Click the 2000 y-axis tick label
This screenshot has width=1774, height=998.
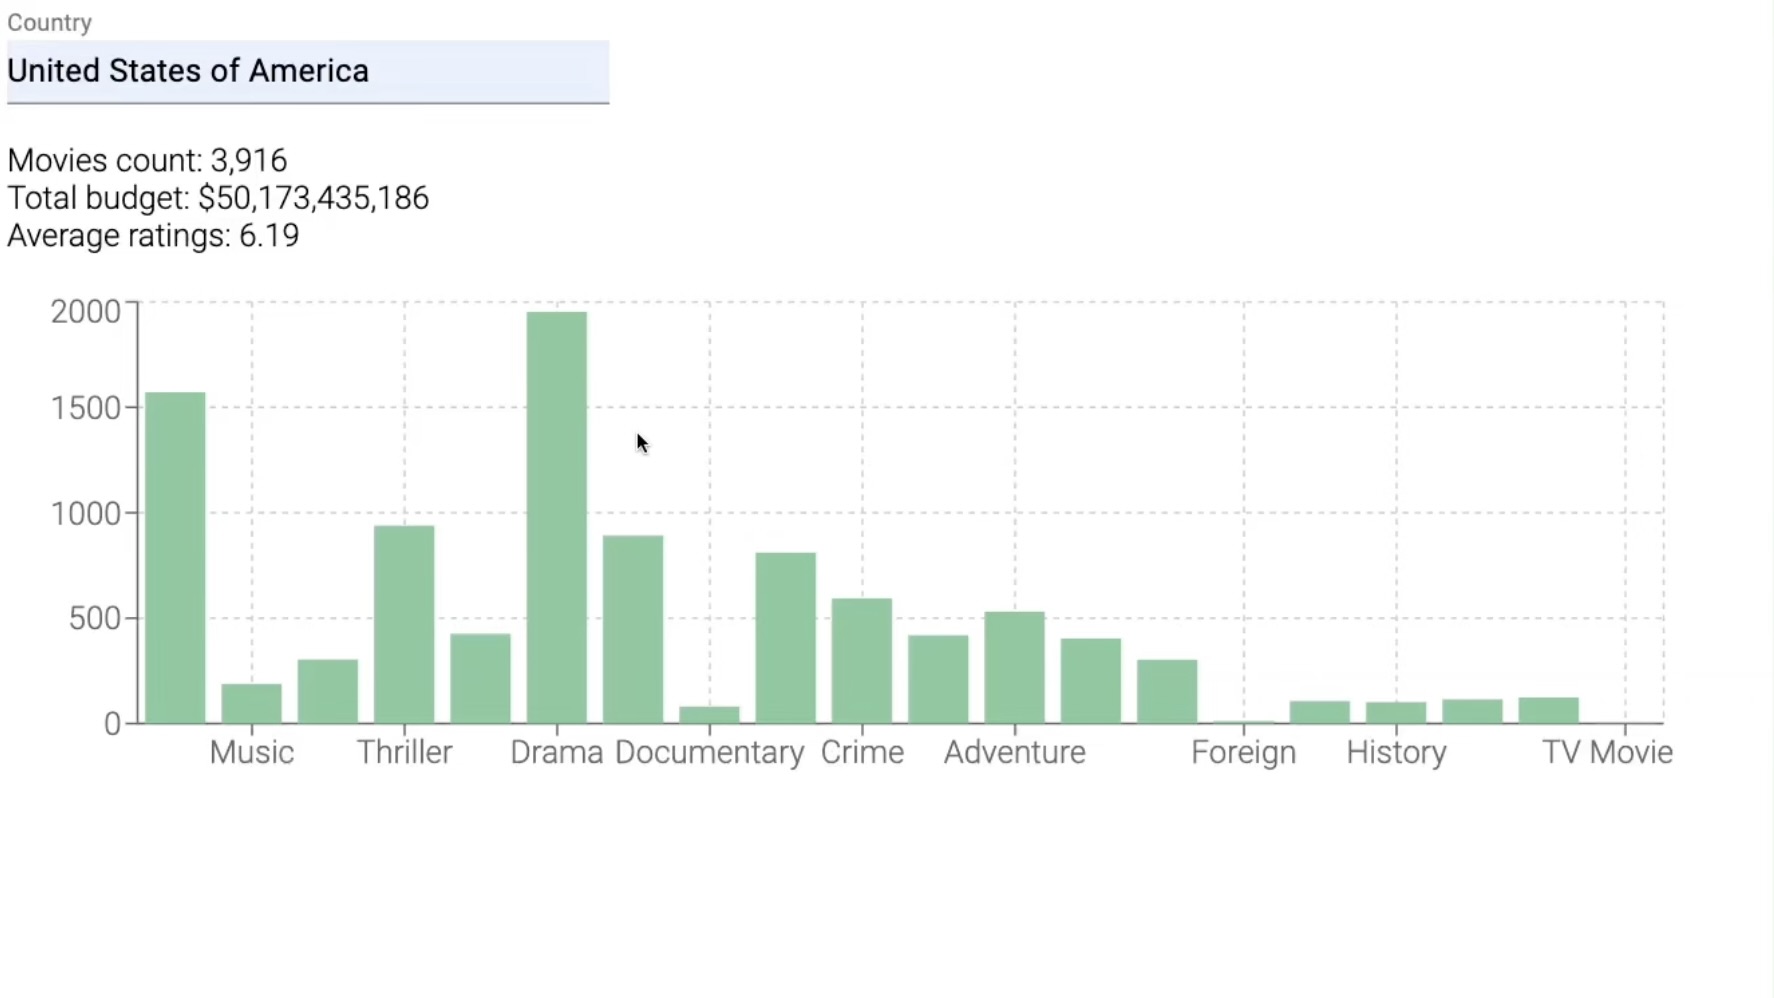[86, 311]
